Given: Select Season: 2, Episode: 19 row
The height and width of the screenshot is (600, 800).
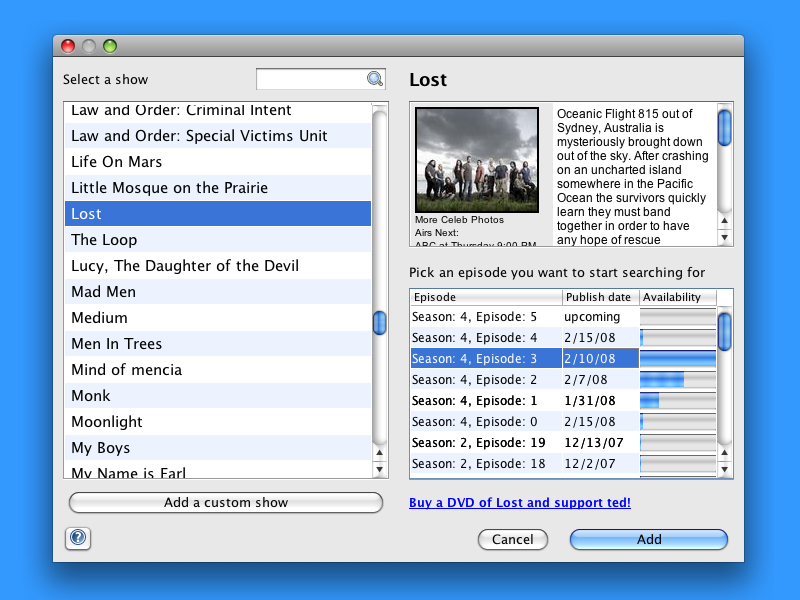Looking at the screenshot, I should tap(563, 442).
